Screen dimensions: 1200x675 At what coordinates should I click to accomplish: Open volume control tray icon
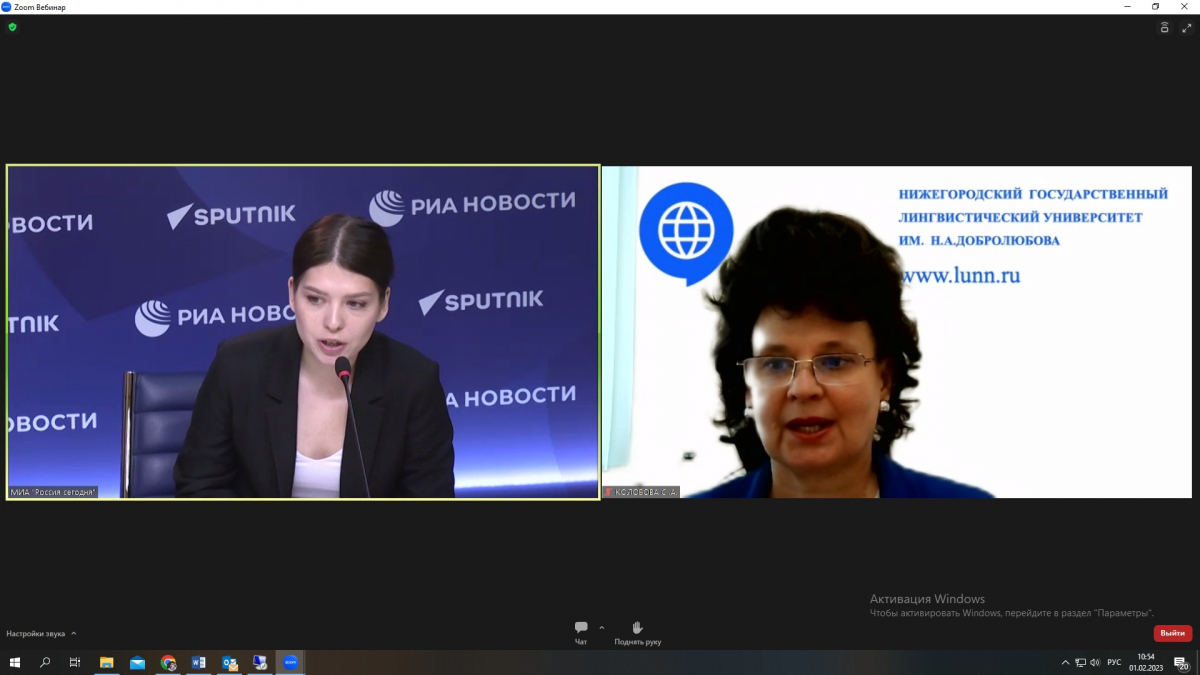tap(1095, 662)
